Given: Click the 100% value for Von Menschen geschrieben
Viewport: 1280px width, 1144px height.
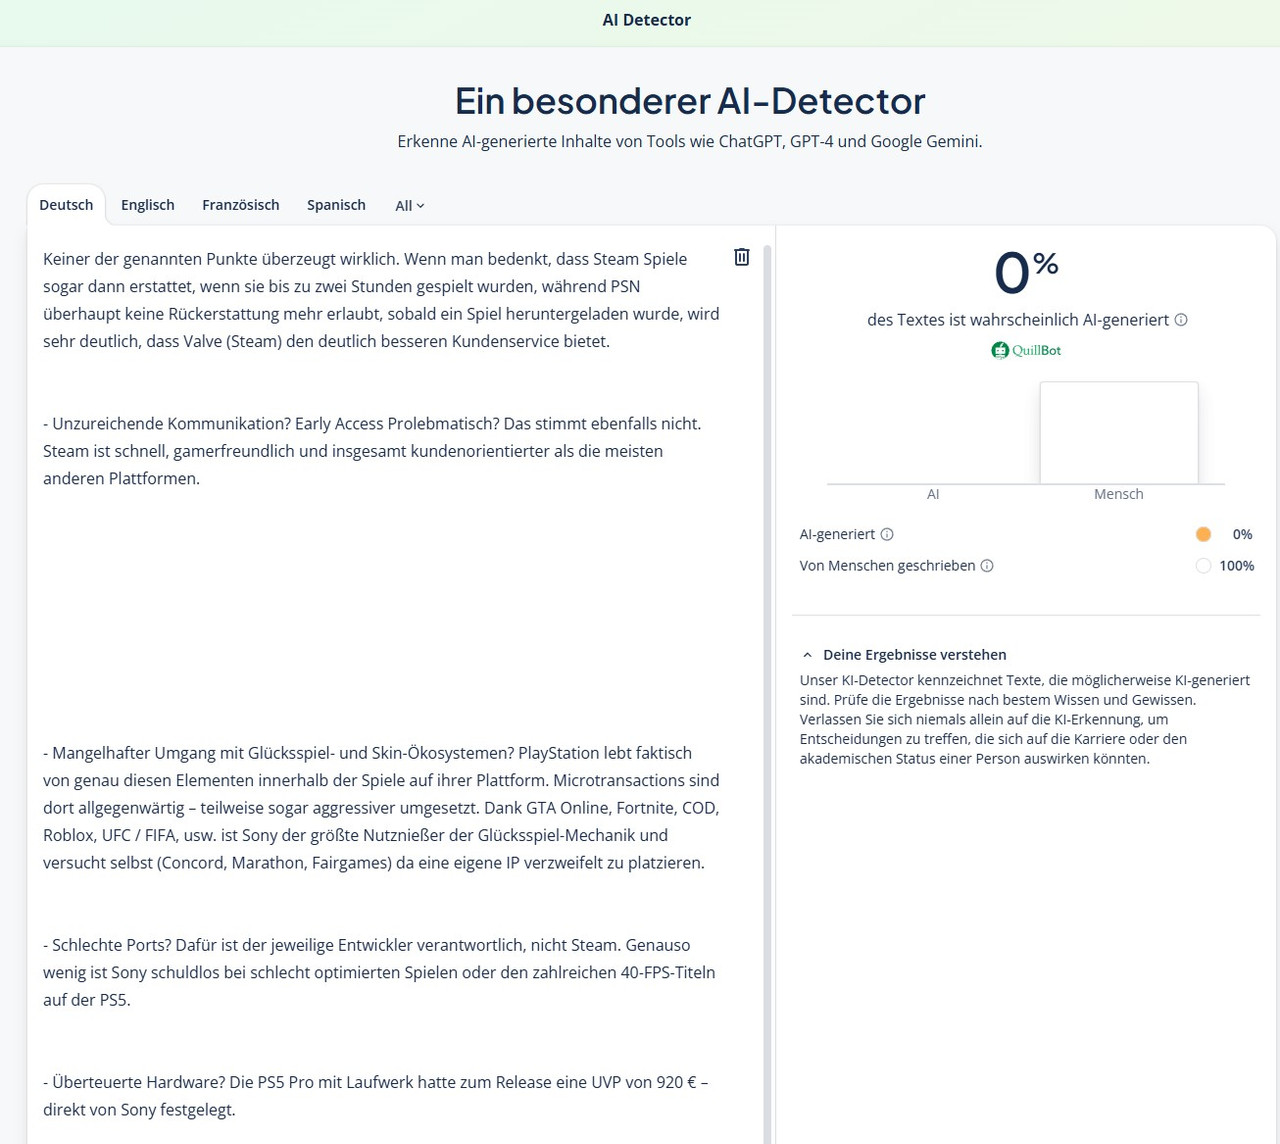Looking at the screenshot, I should 1236,566.
